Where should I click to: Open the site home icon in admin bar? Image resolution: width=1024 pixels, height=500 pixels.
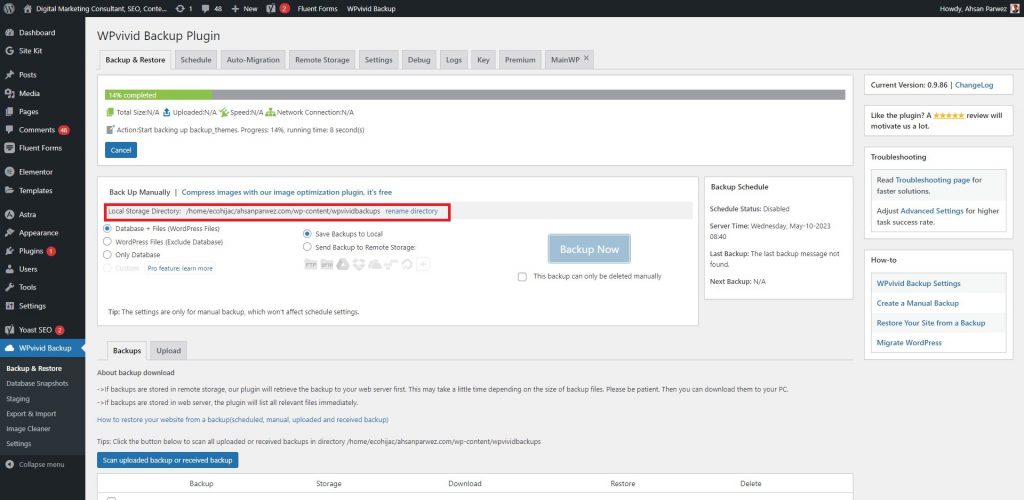(27, 9)
